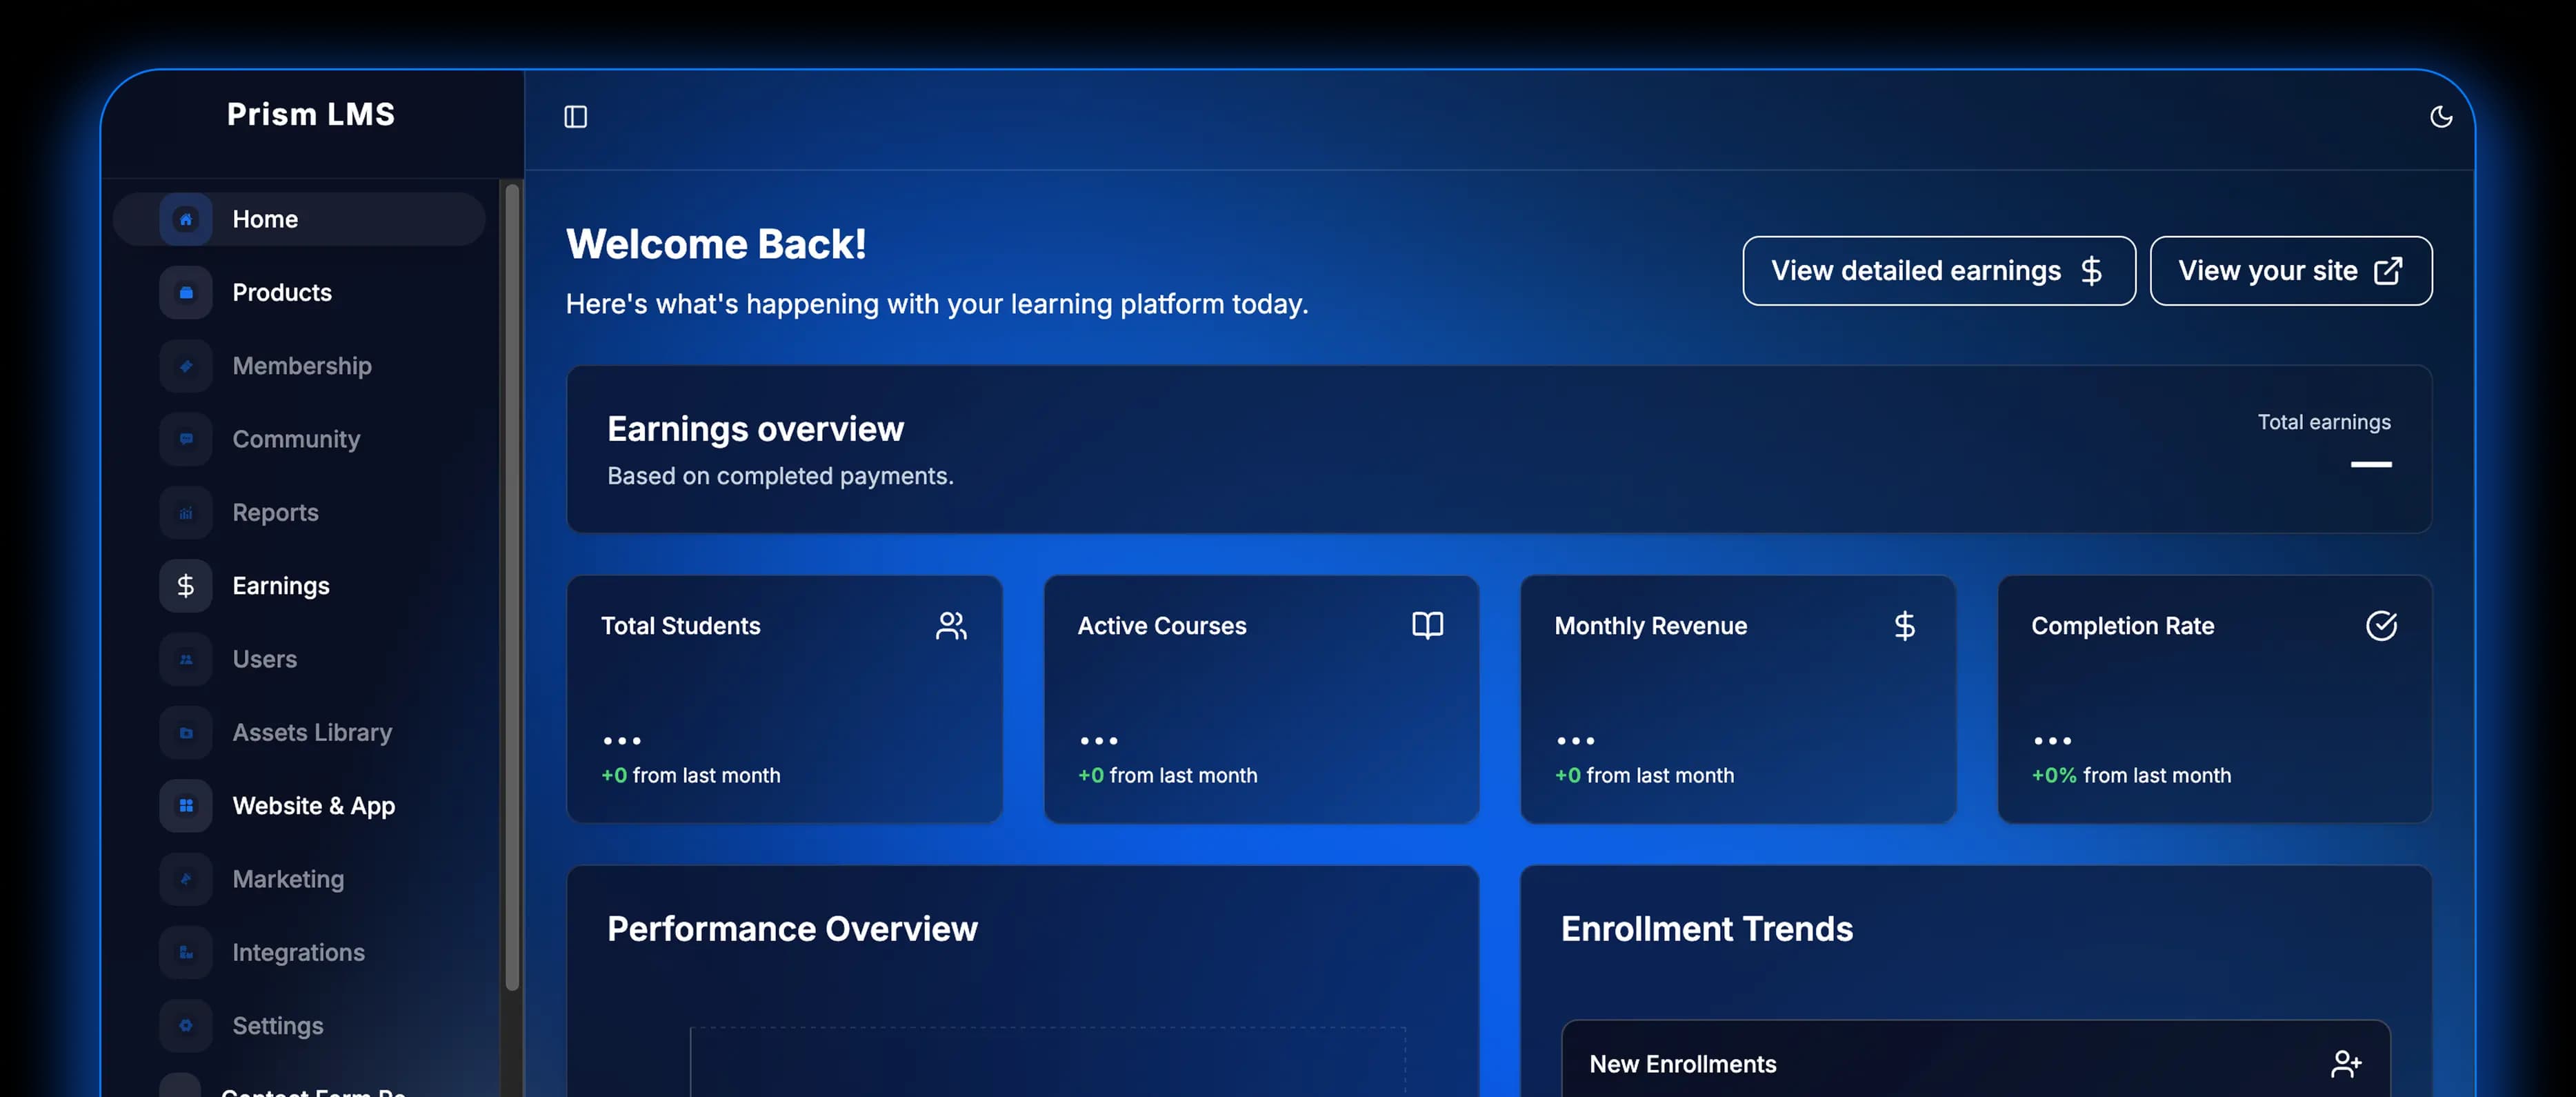Click the Earnings overview title
This screenshot has height=1097, width=2576.
click(755, 429)
